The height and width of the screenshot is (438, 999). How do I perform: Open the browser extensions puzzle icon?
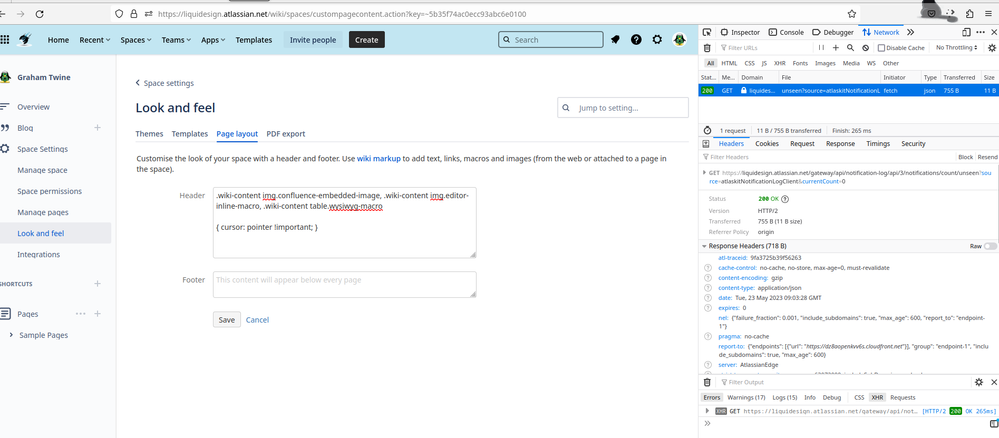(969, 13)
